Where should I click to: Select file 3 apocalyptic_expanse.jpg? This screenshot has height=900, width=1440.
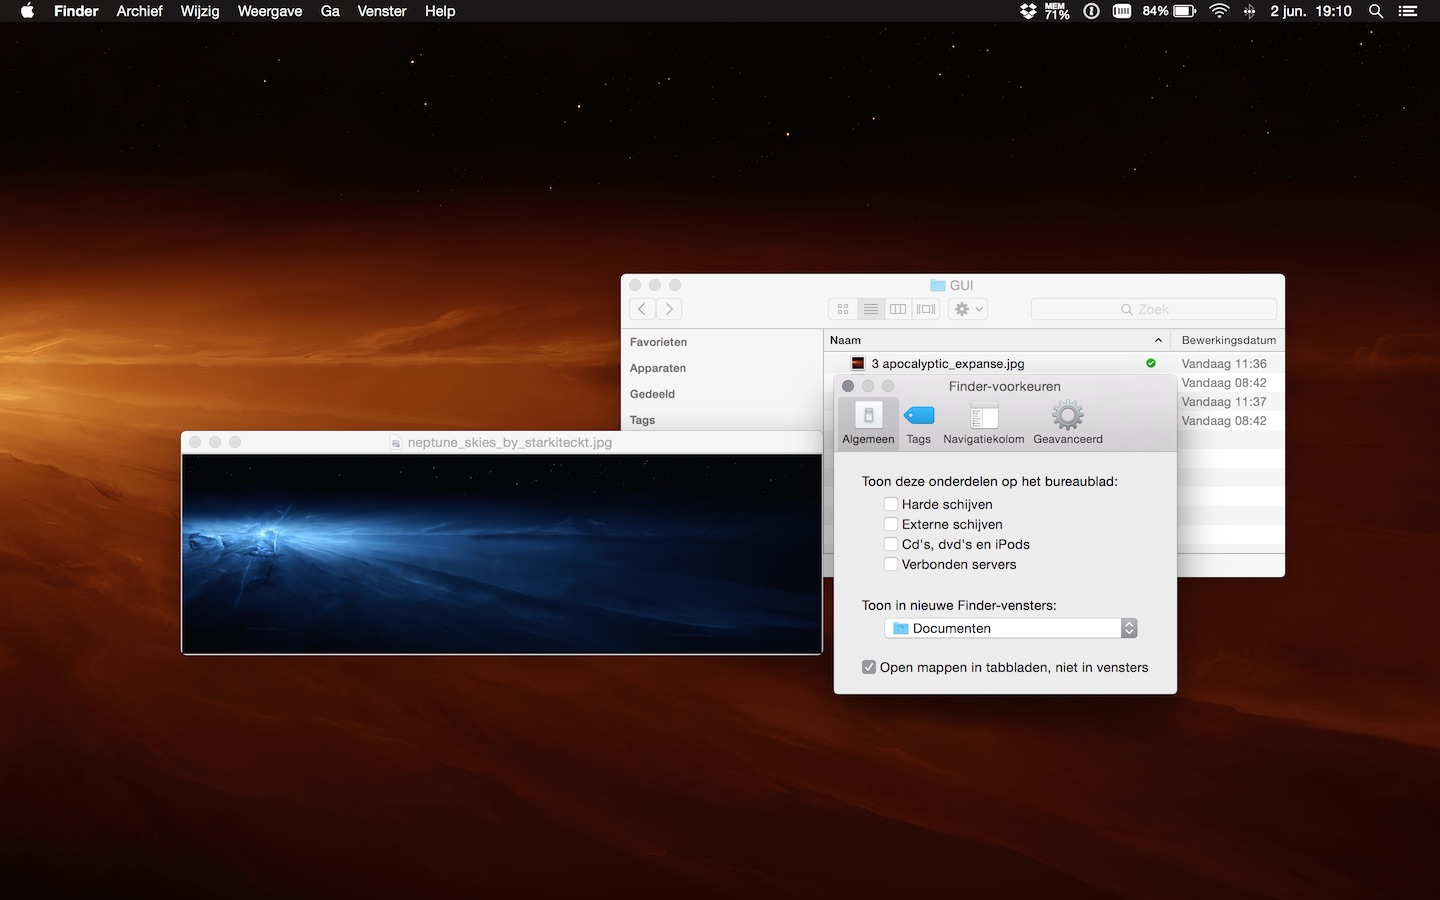tap(948, 364)
